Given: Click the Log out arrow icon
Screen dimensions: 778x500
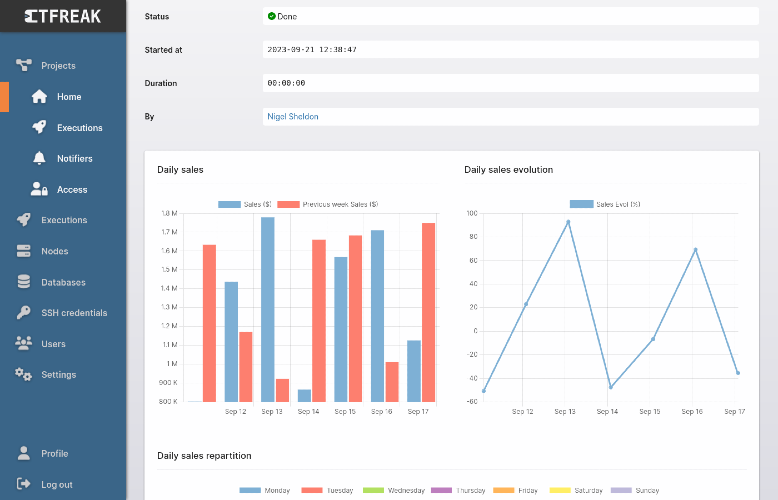Looking at the screenshot, I should 23,484.
